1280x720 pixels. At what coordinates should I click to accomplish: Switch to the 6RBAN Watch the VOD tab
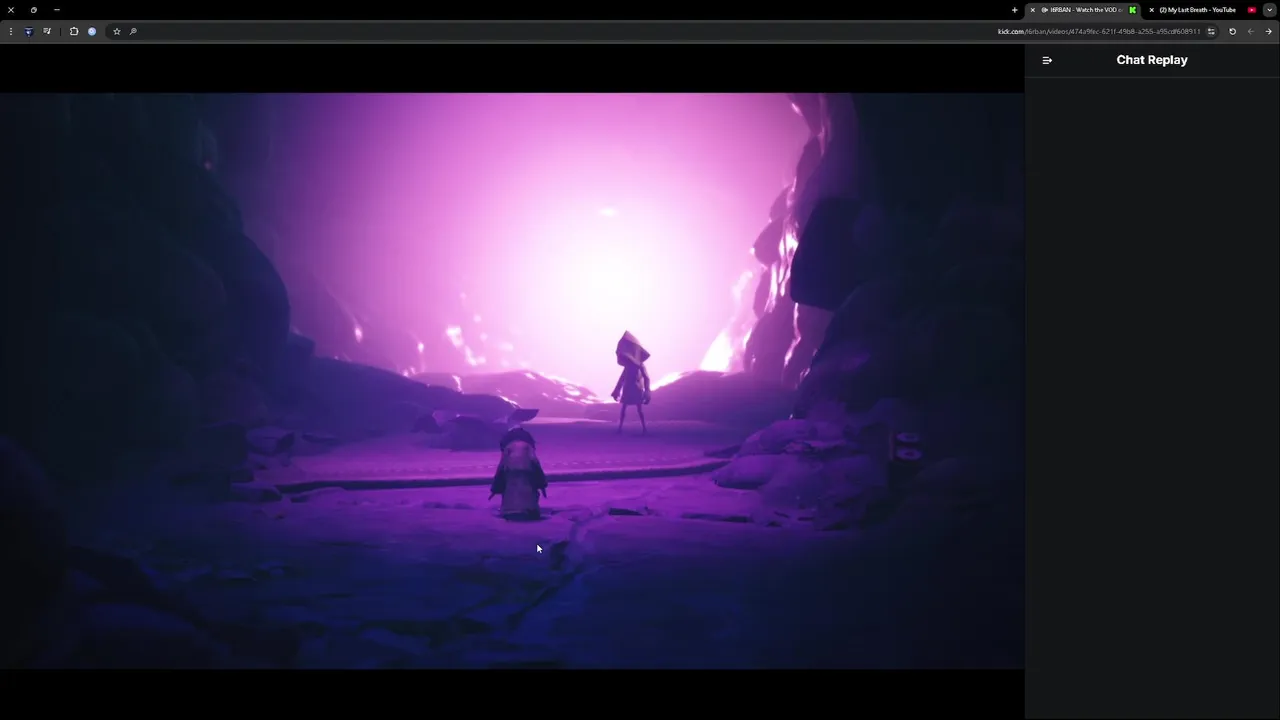click(x=1084, y=10)
